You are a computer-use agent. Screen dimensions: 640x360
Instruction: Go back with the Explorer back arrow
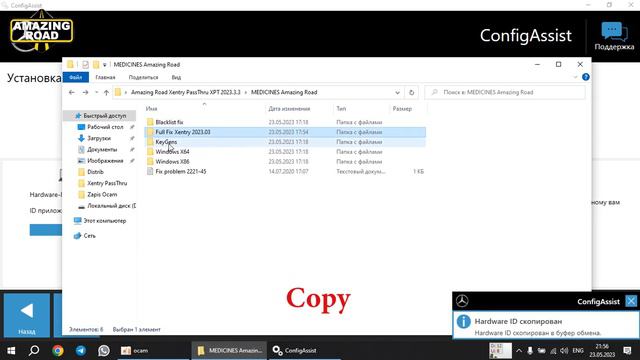coord(72,93)
